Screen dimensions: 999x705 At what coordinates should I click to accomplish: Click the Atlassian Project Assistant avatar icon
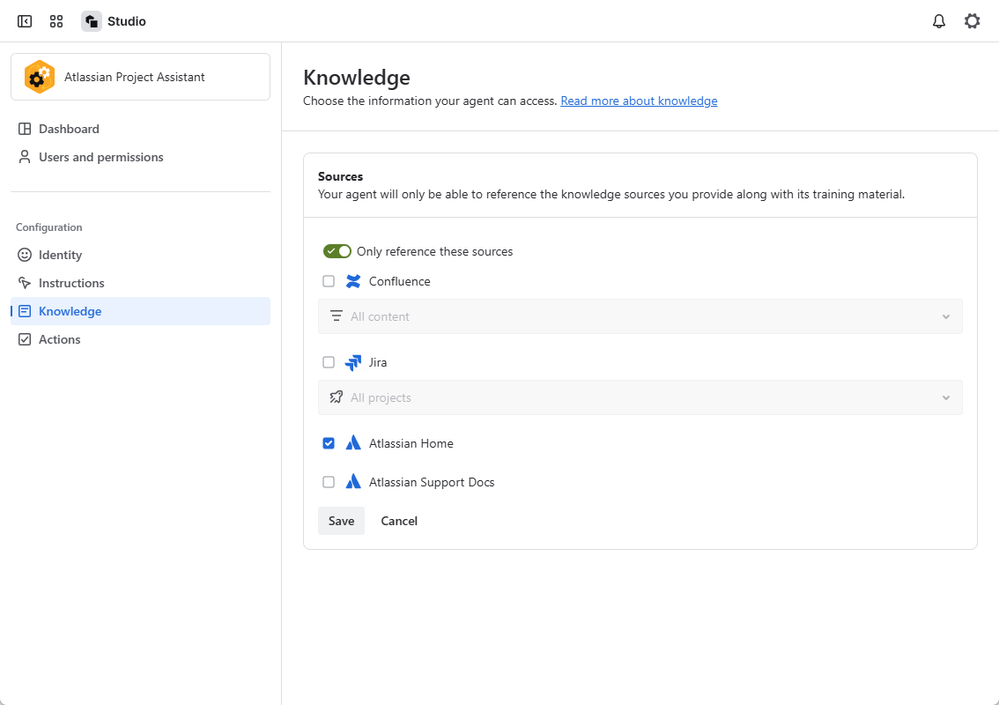click(39, 77)
